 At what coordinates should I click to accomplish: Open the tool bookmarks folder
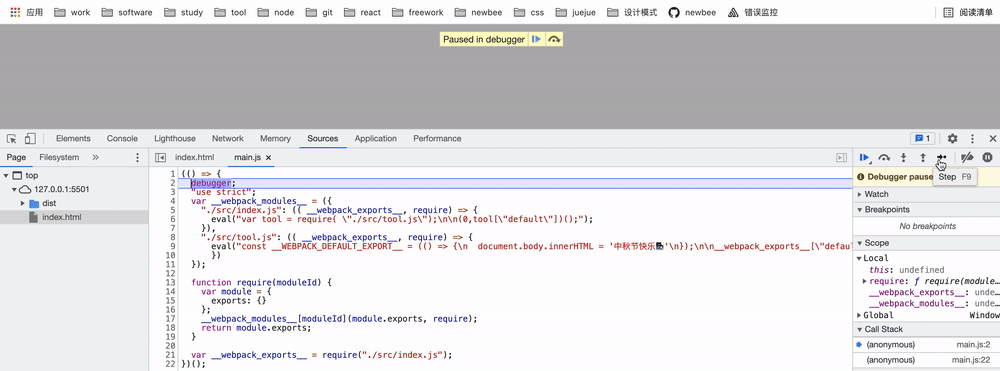[230, 12]
